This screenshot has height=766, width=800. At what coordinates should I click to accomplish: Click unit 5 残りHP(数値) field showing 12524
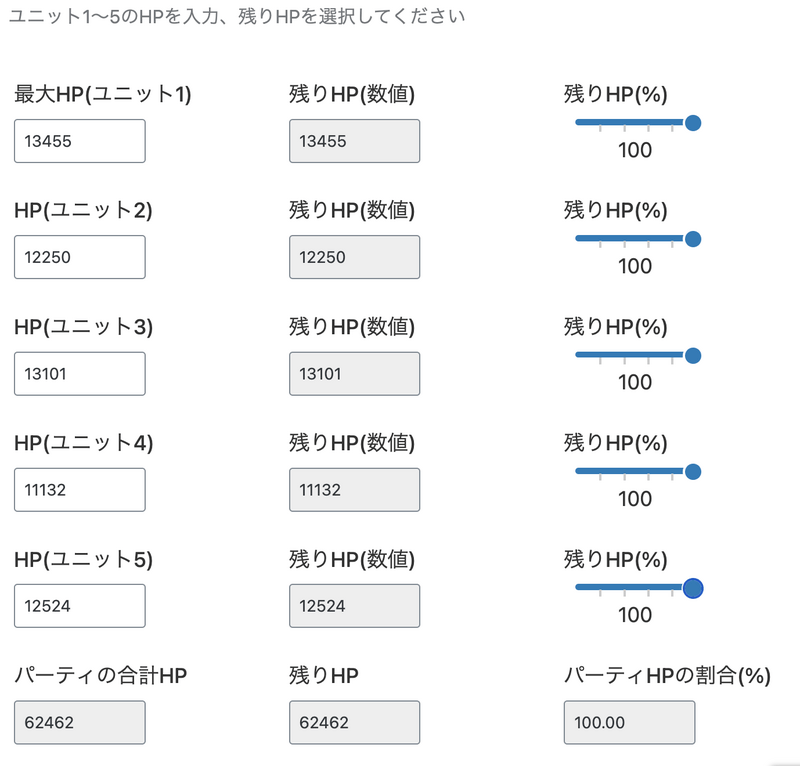point(354,605)
